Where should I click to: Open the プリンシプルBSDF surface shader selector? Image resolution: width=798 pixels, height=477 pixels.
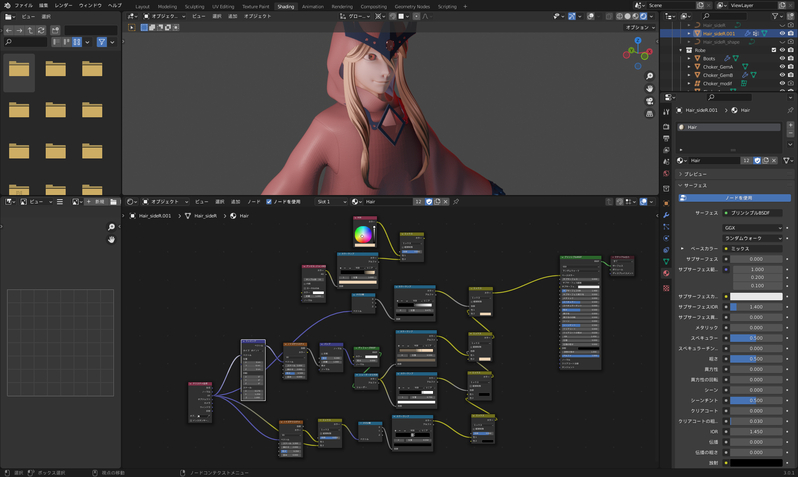pyautogui.click(x=753, y=213)
